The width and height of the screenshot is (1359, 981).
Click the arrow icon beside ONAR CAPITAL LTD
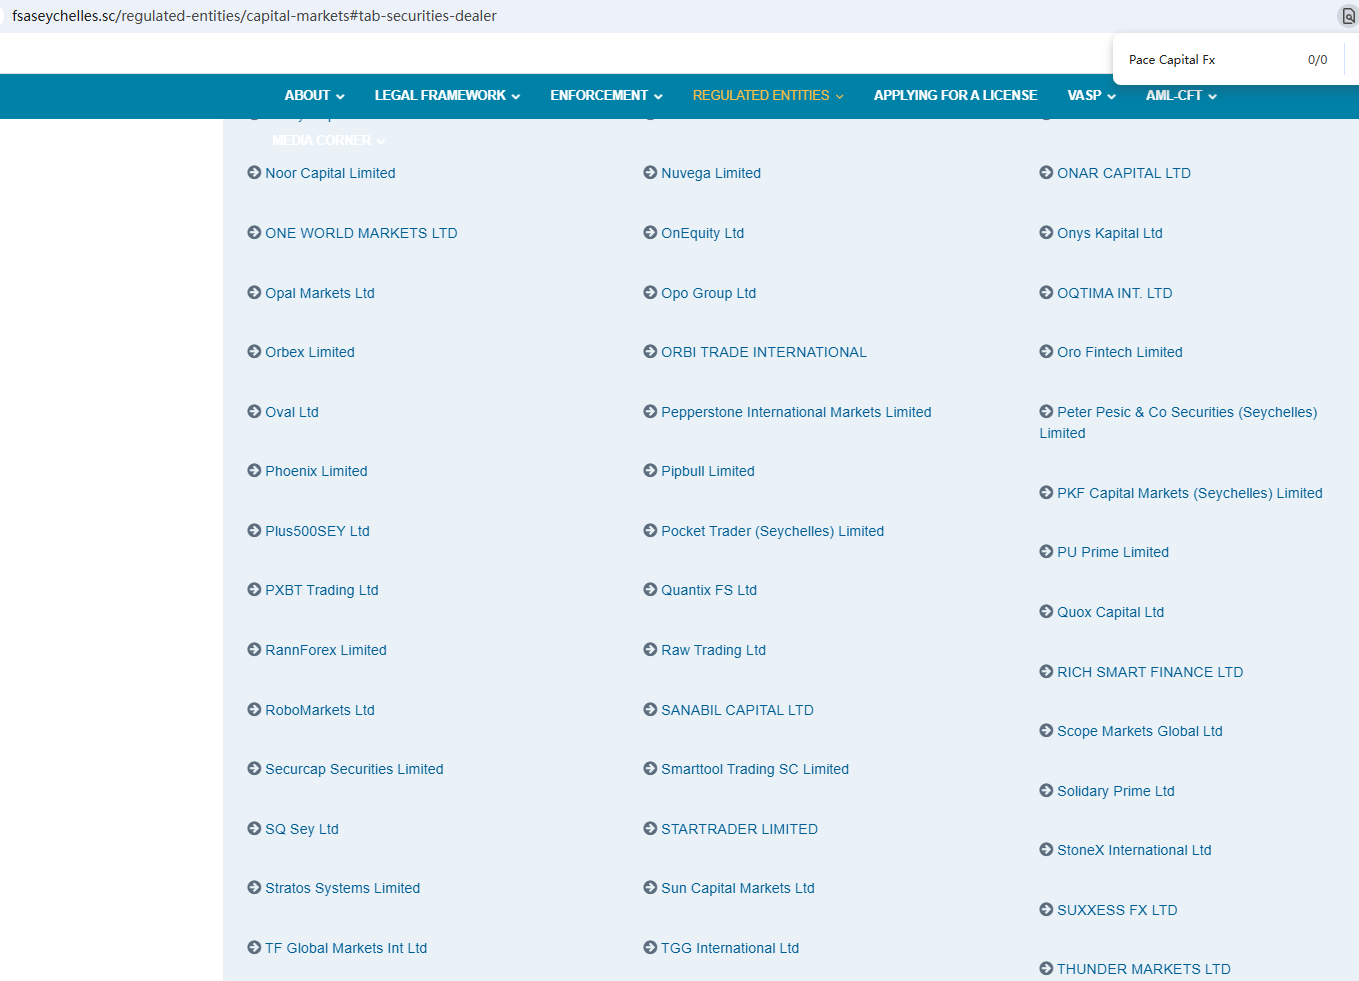click(1046, 173)
